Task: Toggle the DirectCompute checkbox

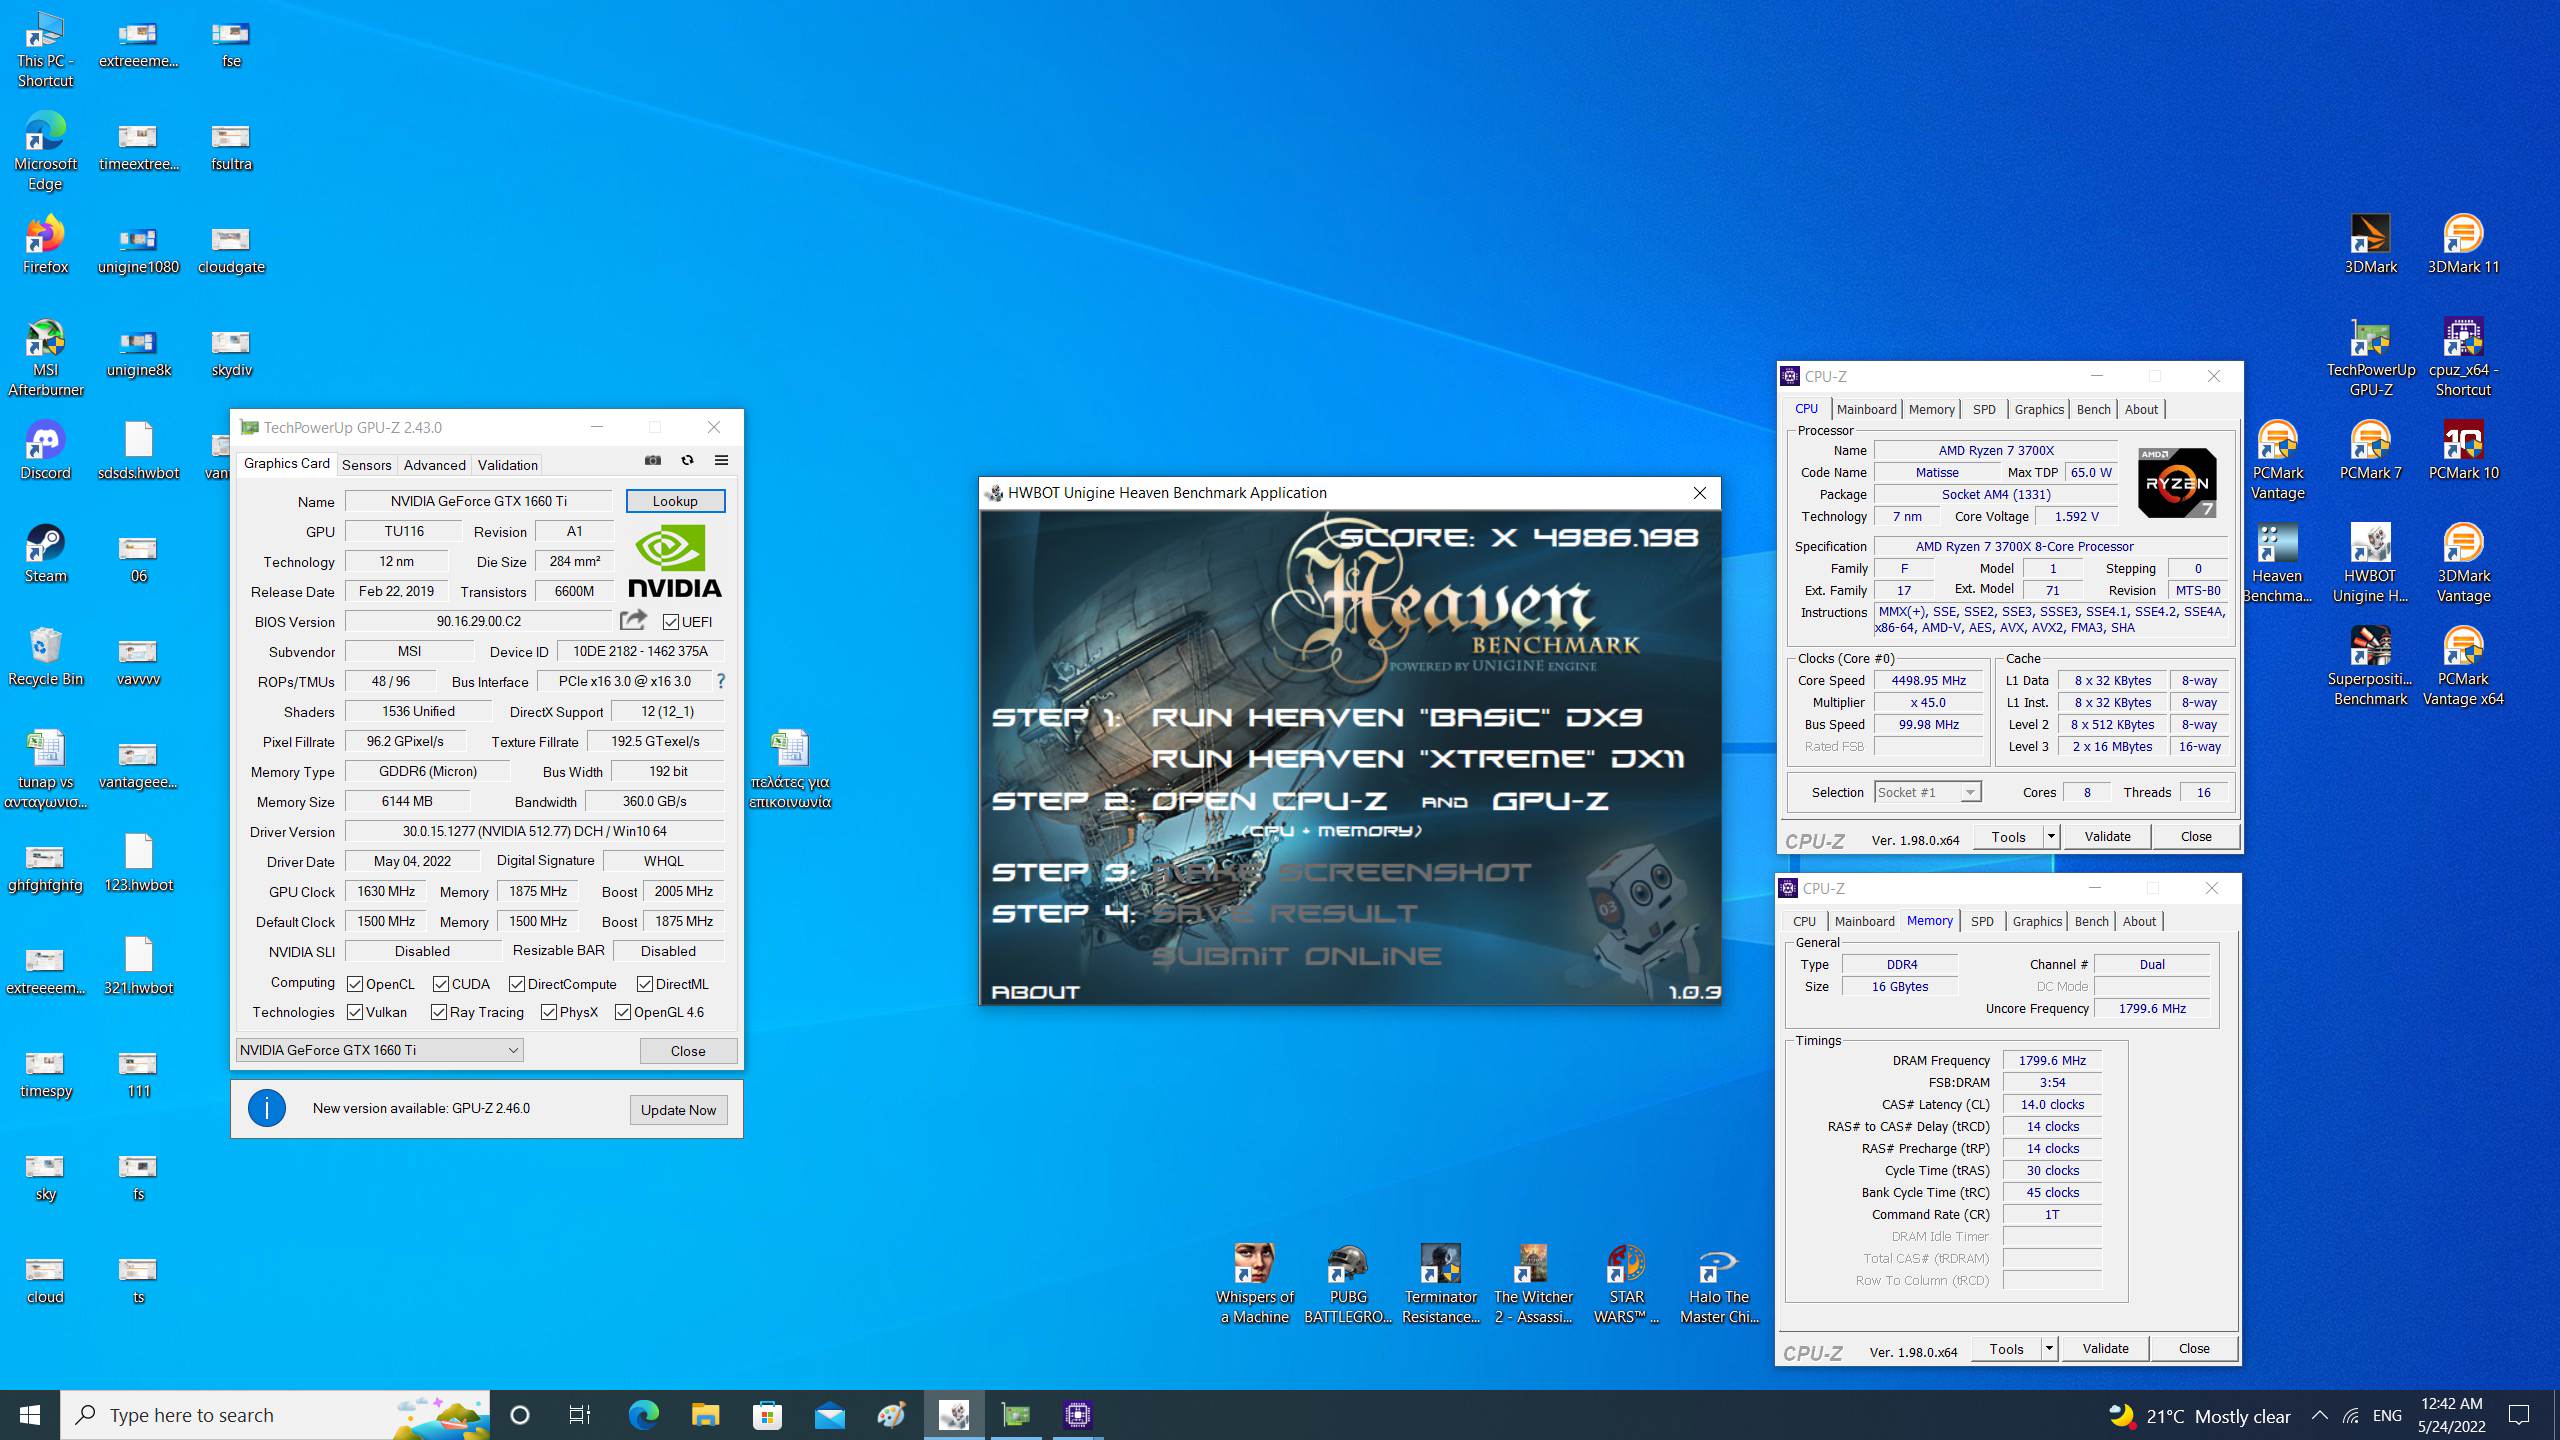Action: [x=517, y=984]
